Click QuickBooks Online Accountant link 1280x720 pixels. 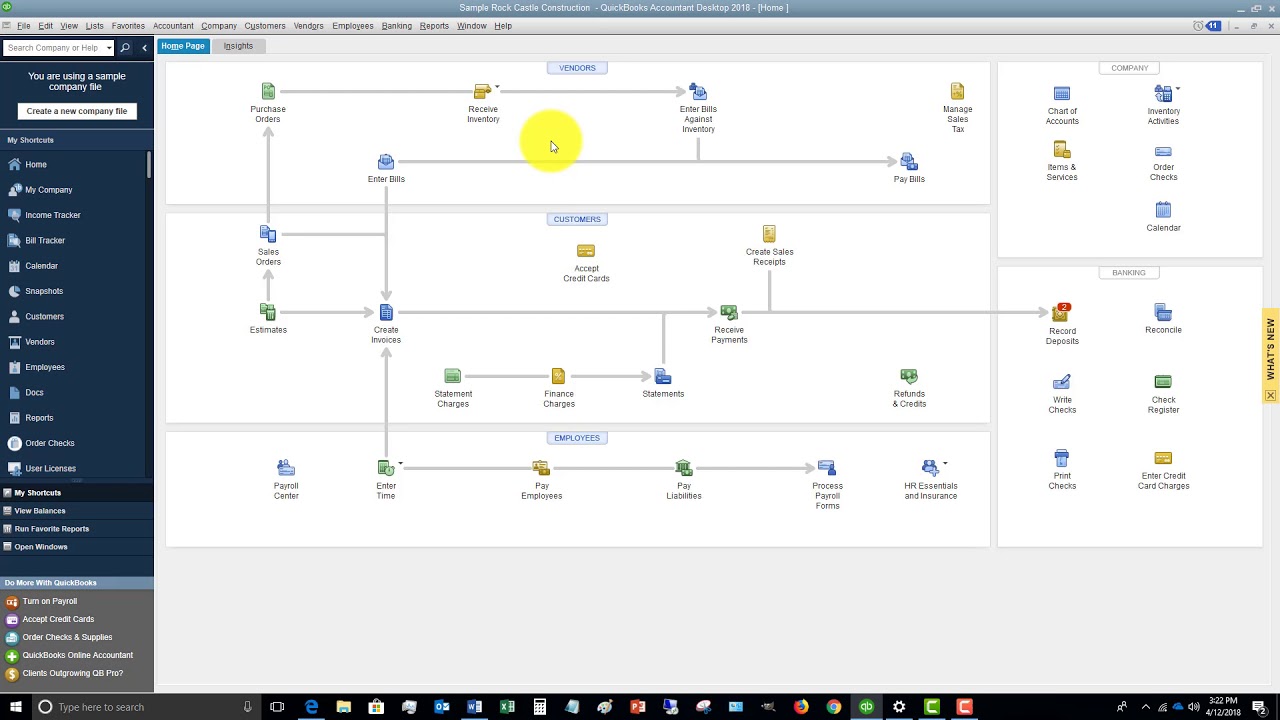tap(77, 656)
